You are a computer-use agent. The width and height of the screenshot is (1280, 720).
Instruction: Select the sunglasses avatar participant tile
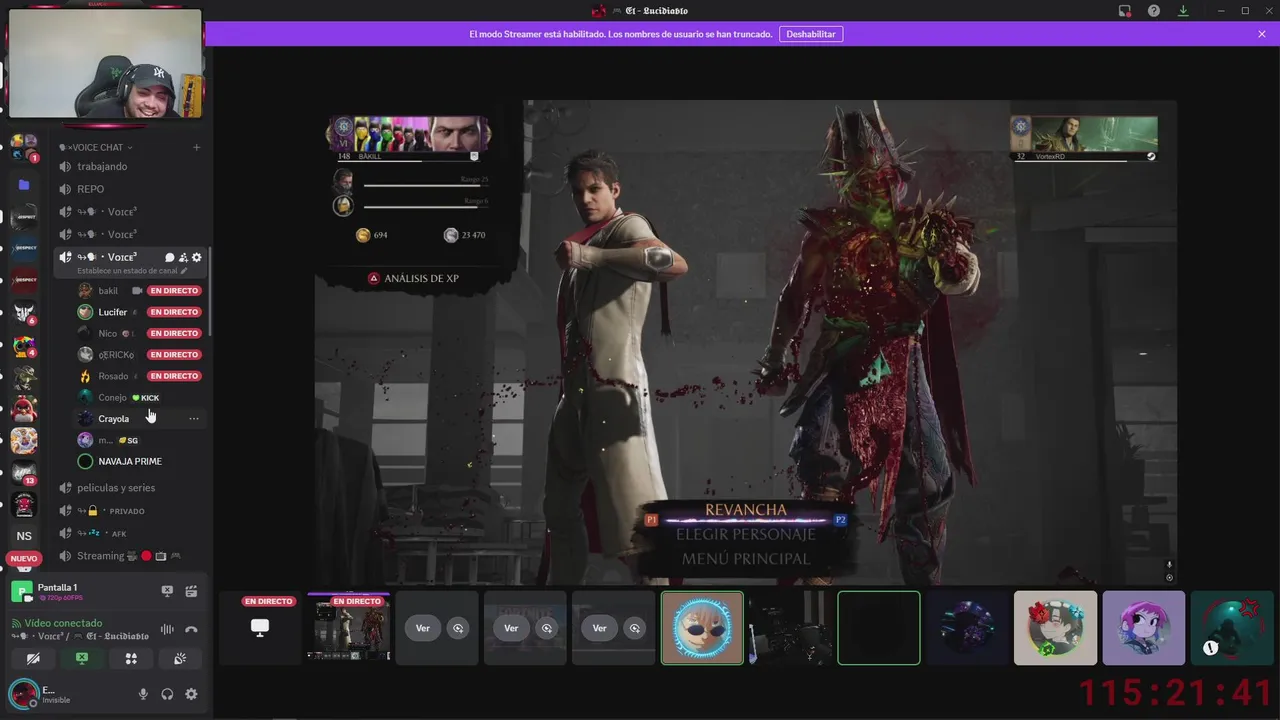(x=702, y=628)
